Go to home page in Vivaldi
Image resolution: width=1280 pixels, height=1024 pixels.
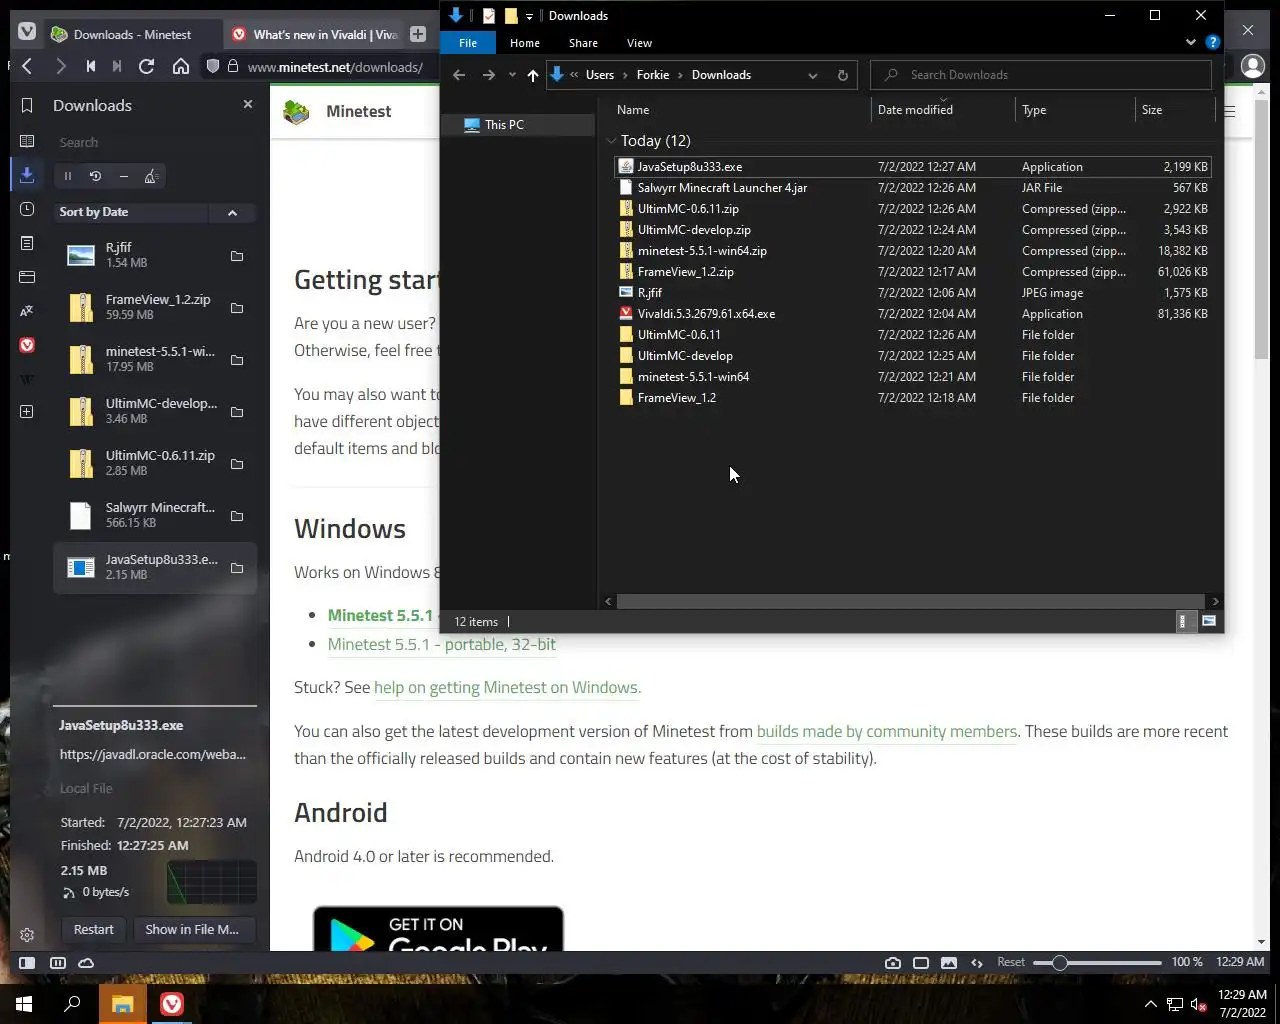click(181, 66)
